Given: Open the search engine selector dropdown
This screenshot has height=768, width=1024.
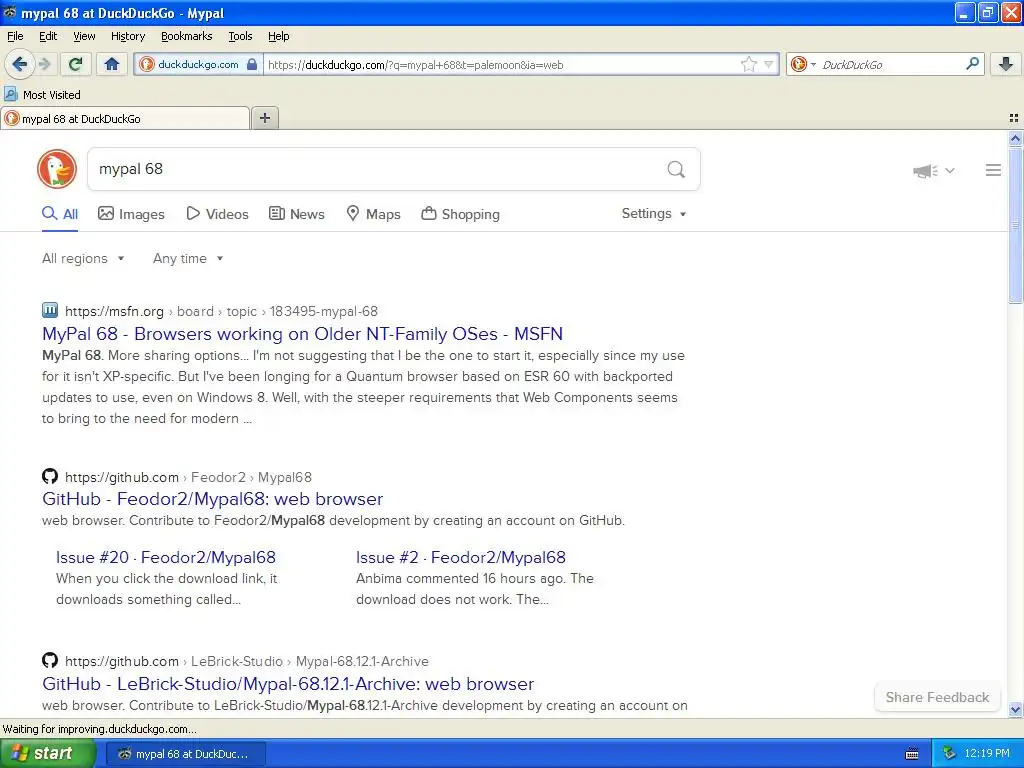Looking at the screenshot, I should [x=803, y=64].
